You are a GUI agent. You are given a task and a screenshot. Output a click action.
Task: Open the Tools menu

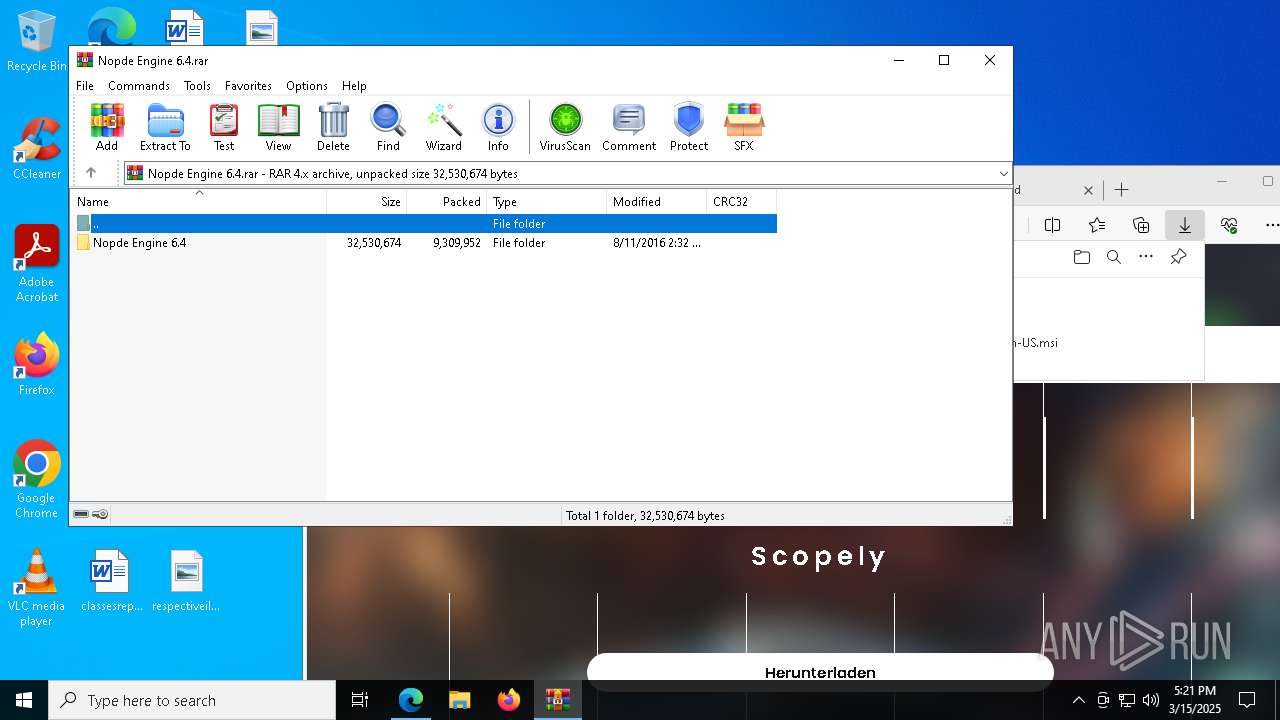[197, 86]
